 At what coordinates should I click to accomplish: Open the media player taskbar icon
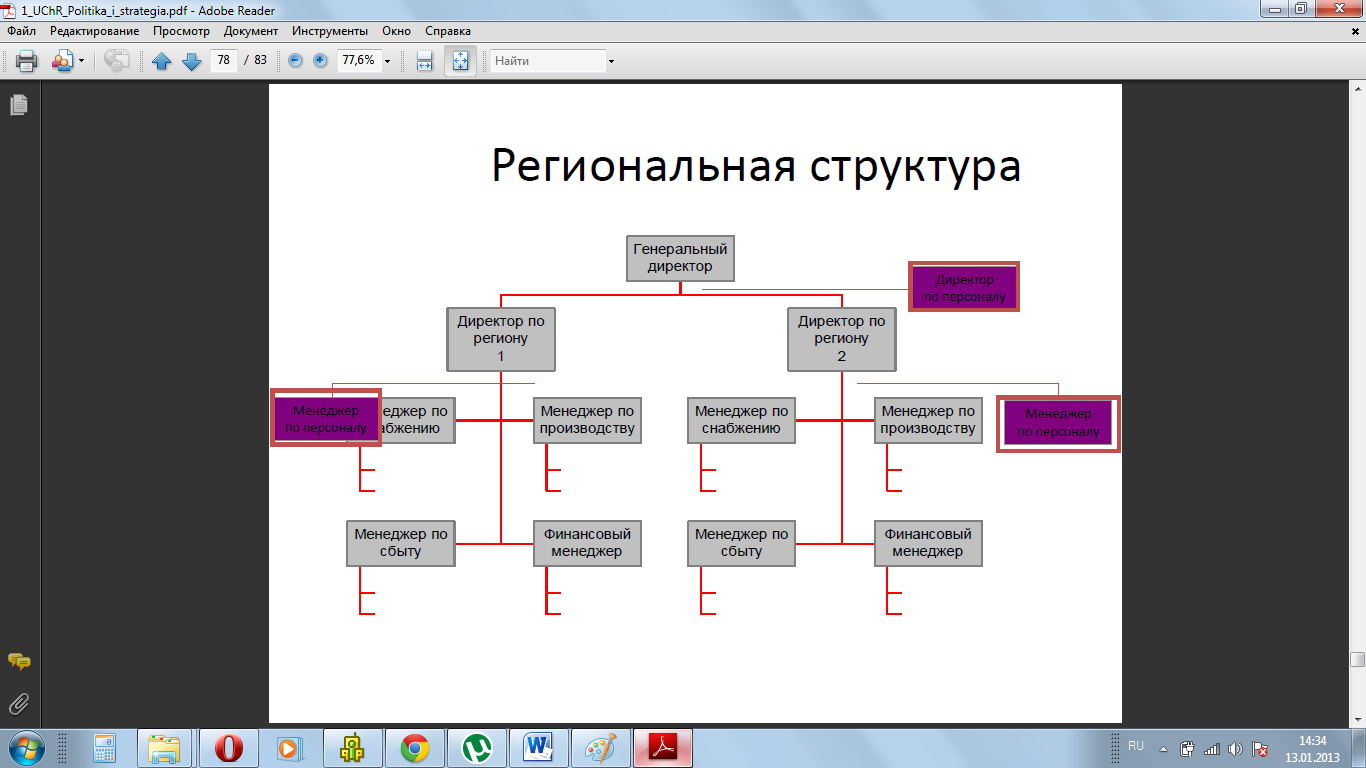point(290,748)
